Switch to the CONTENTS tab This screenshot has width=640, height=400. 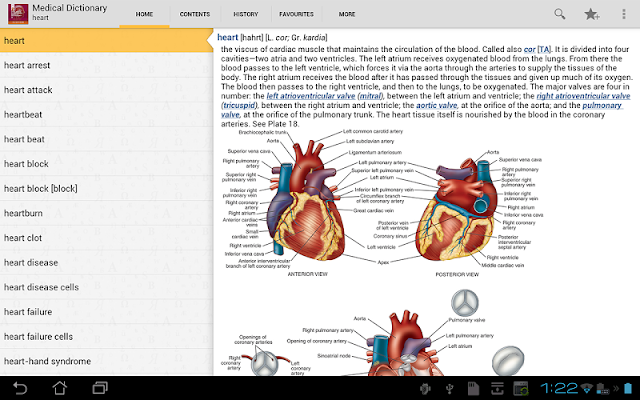coord(195,14)
